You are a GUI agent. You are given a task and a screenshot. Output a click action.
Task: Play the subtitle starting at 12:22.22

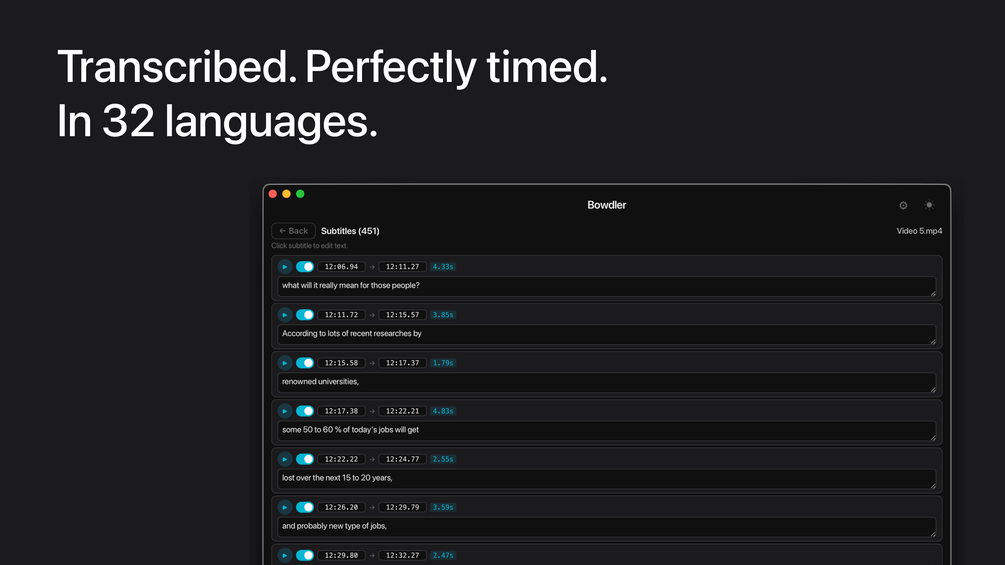pyautogui.click(x=285, y=459)
